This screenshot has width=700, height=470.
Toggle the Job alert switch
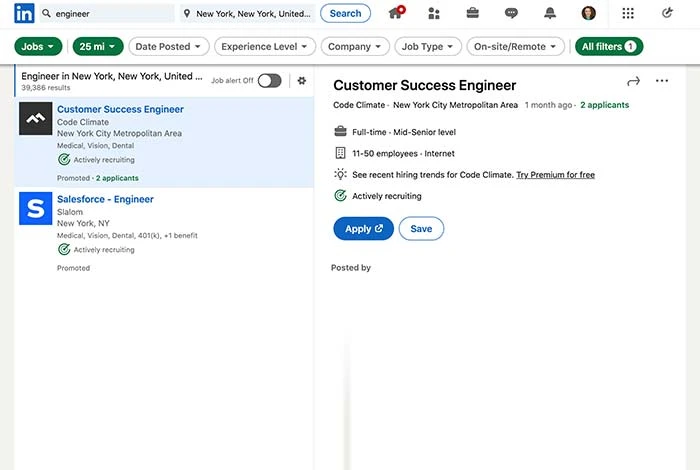pyautogui.click(x=270, y=81)
